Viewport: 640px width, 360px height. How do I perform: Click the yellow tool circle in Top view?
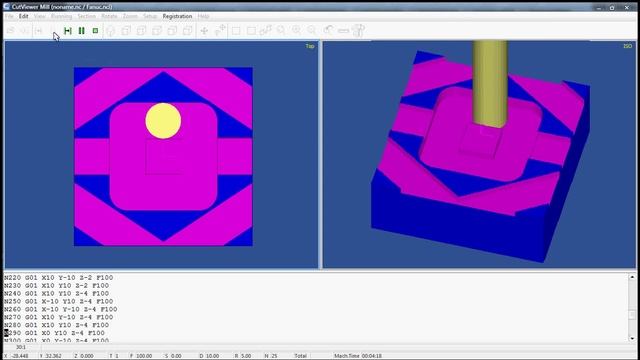point(163,121)
